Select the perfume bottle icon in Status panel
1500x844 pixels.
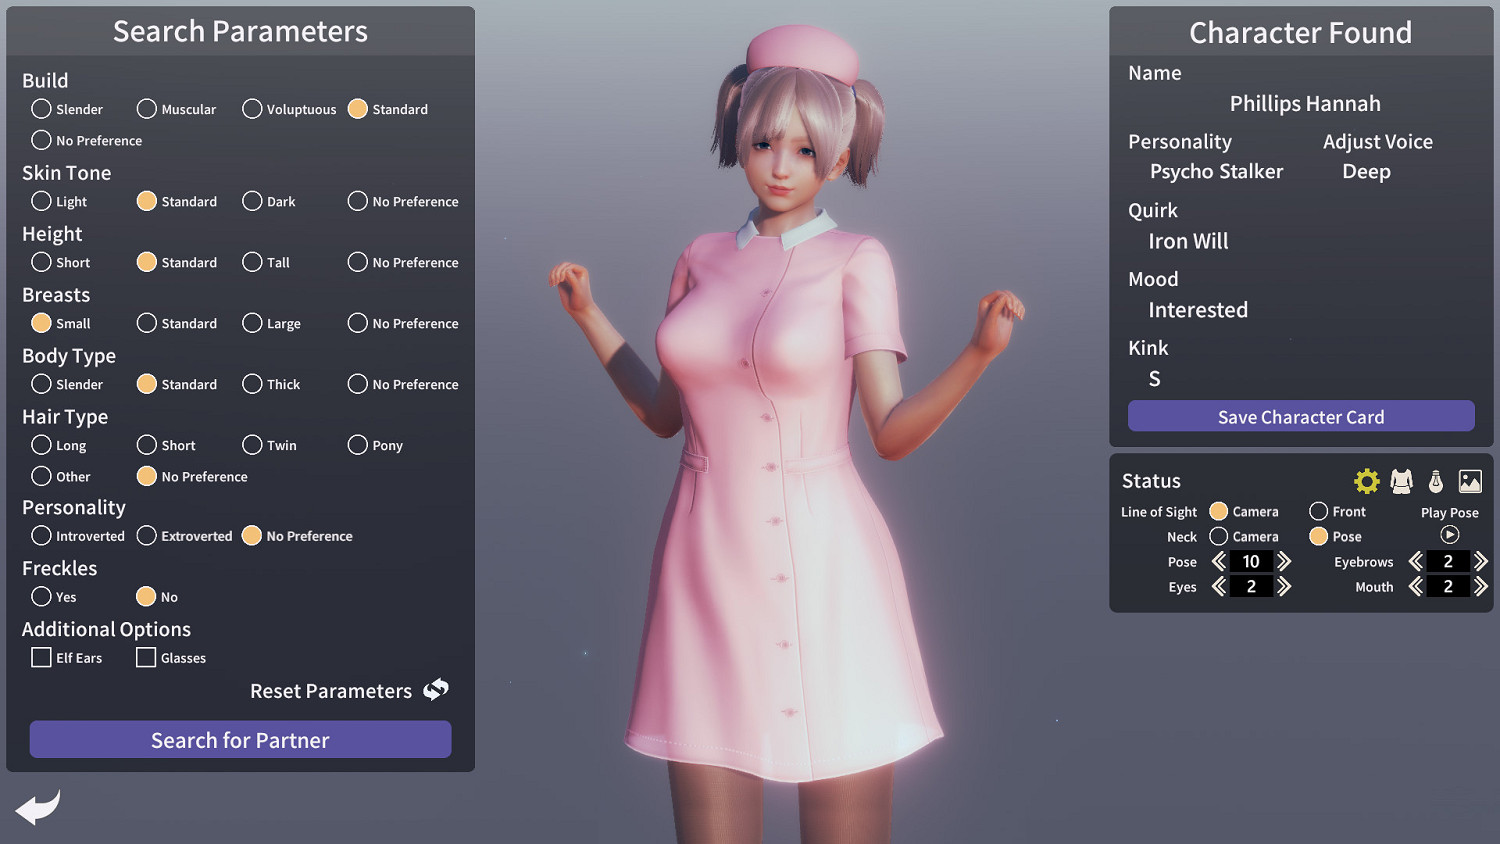(1436, 480)
